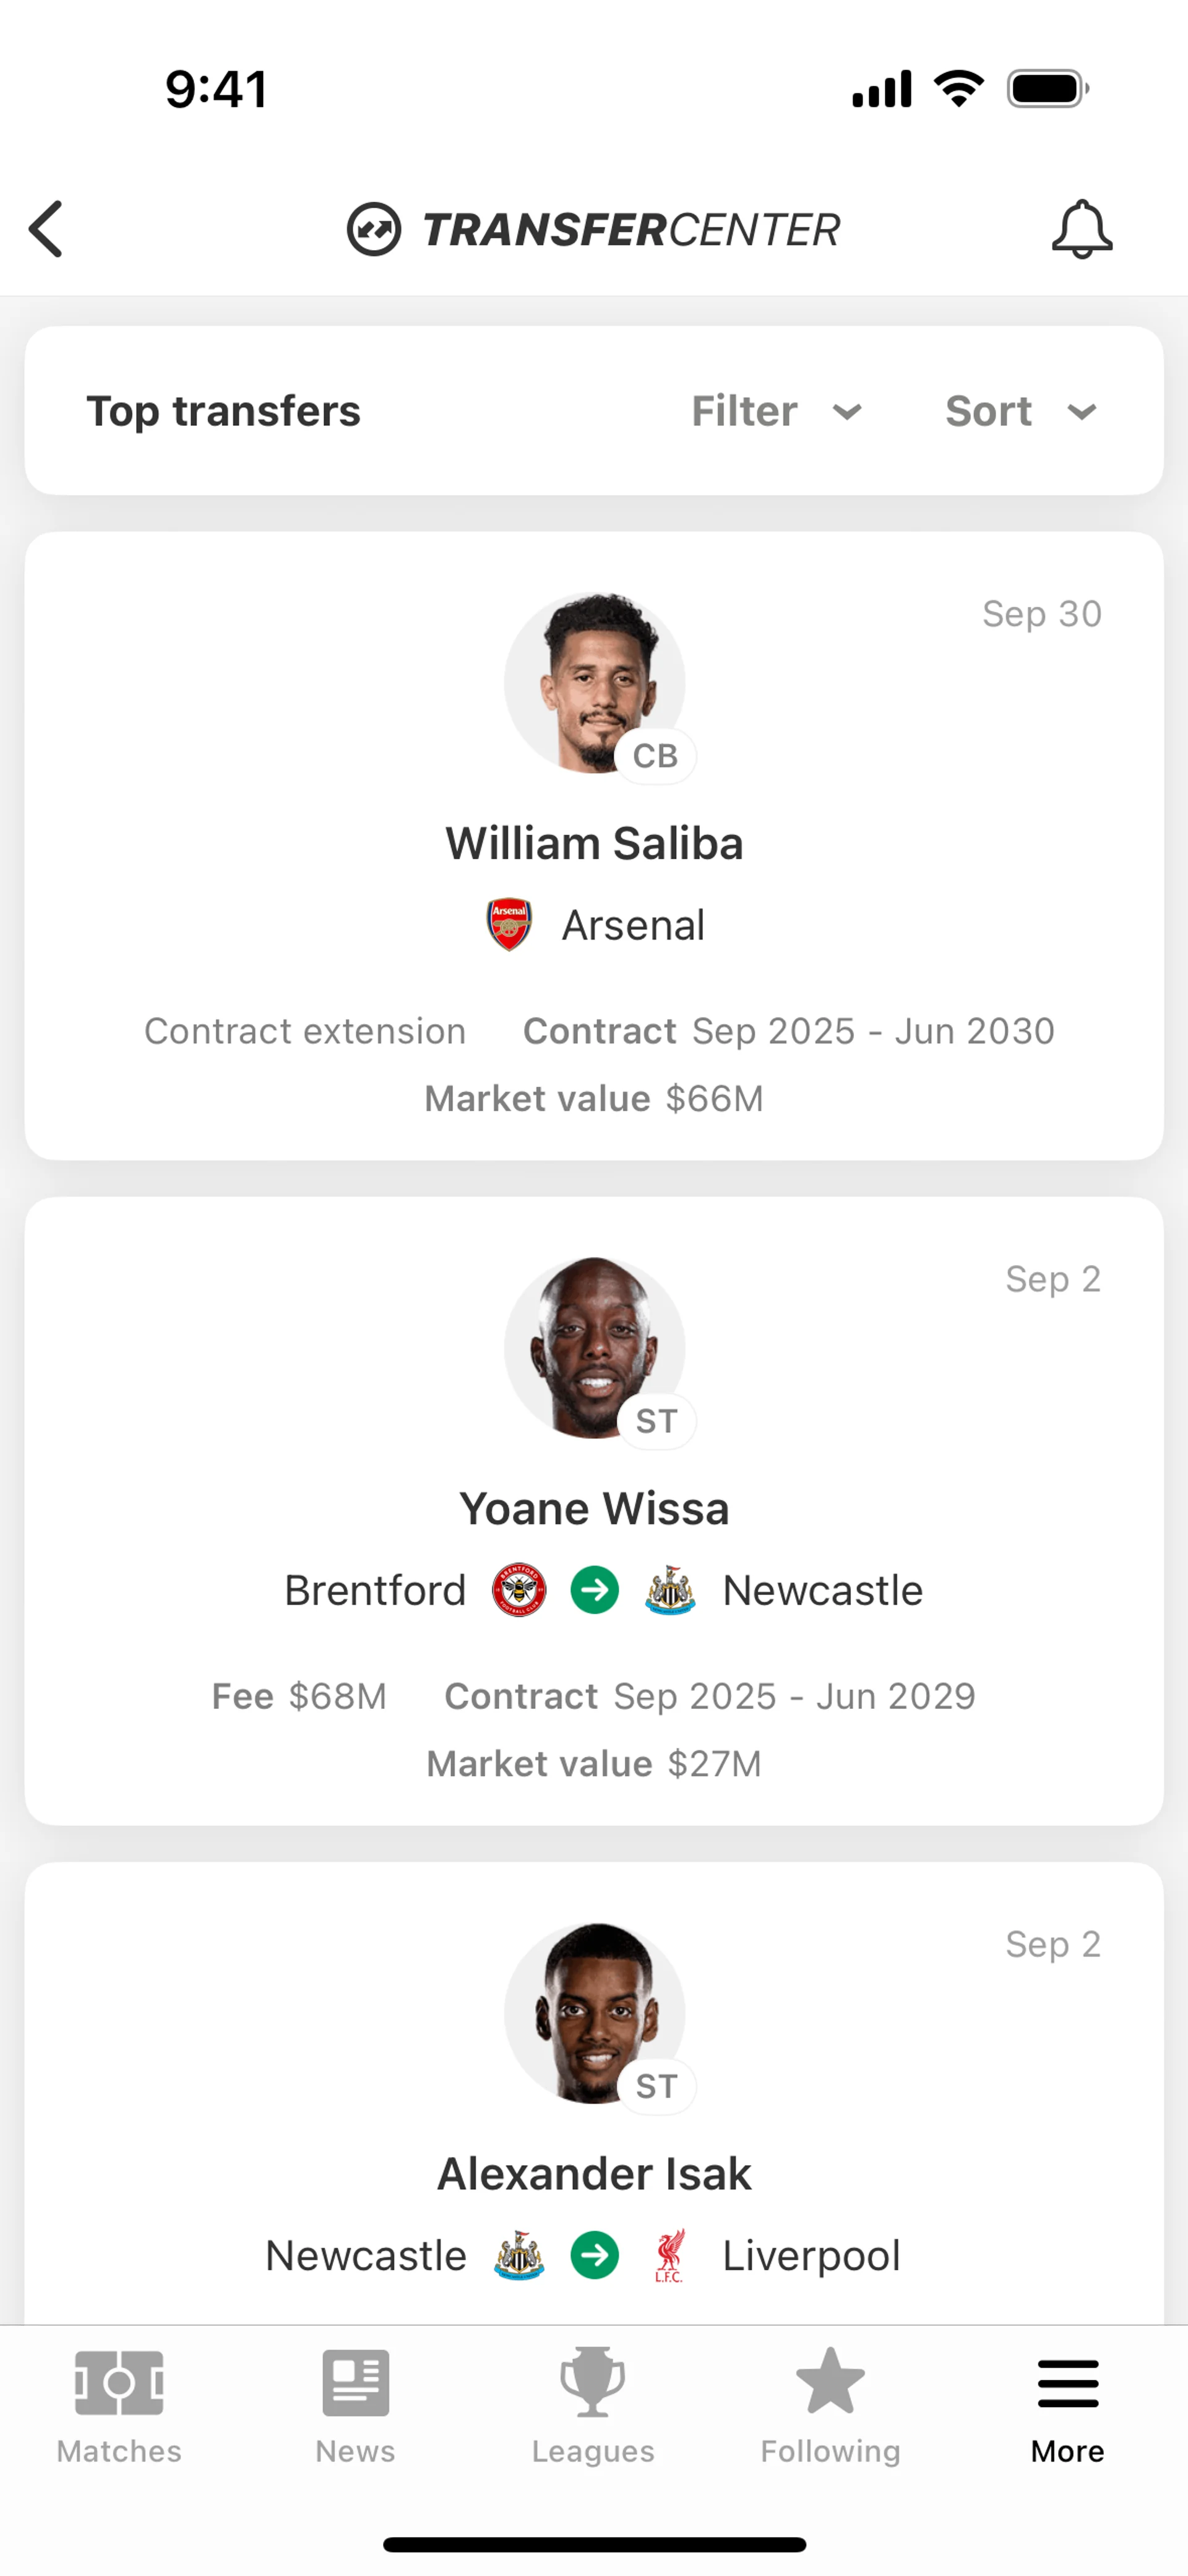1188x2576 pixels.
Task: Tap Alexander Isak's player photo
Action: click(594, 2012)
